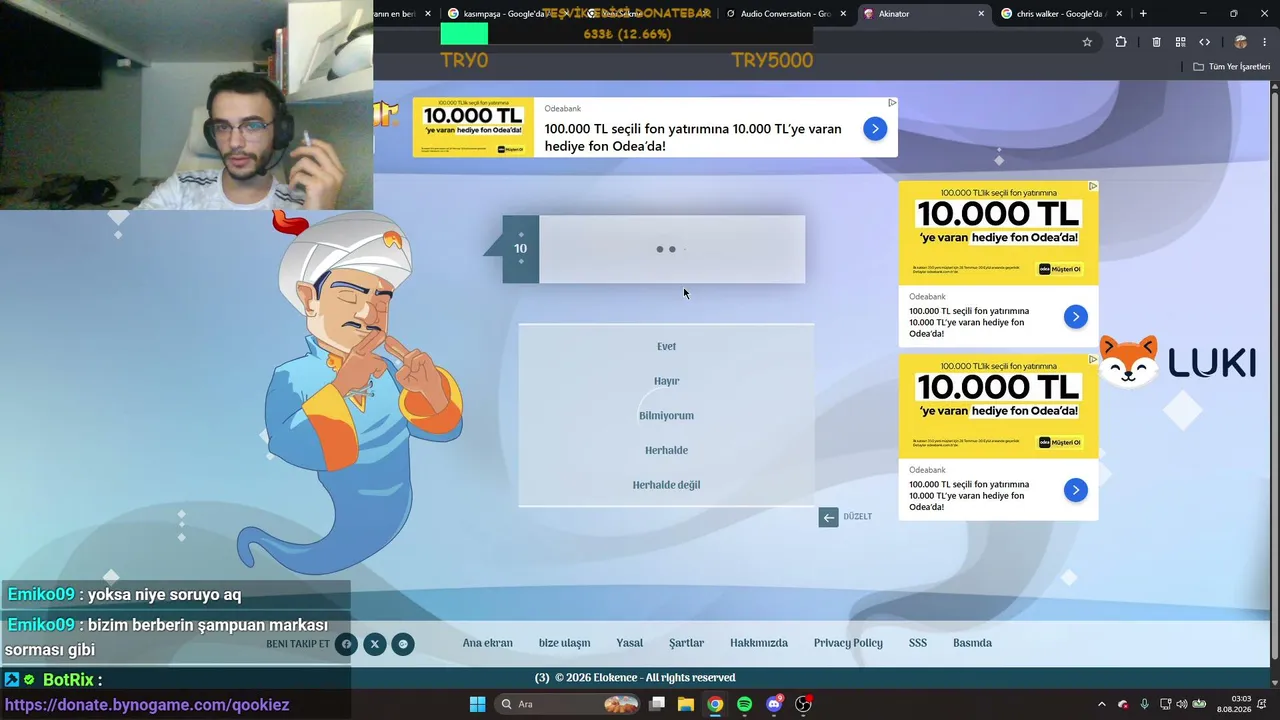The height and width of the screenshot is (720, 1280).
Task: Close the Audio Conversation tab
Action: click(843, 14)
